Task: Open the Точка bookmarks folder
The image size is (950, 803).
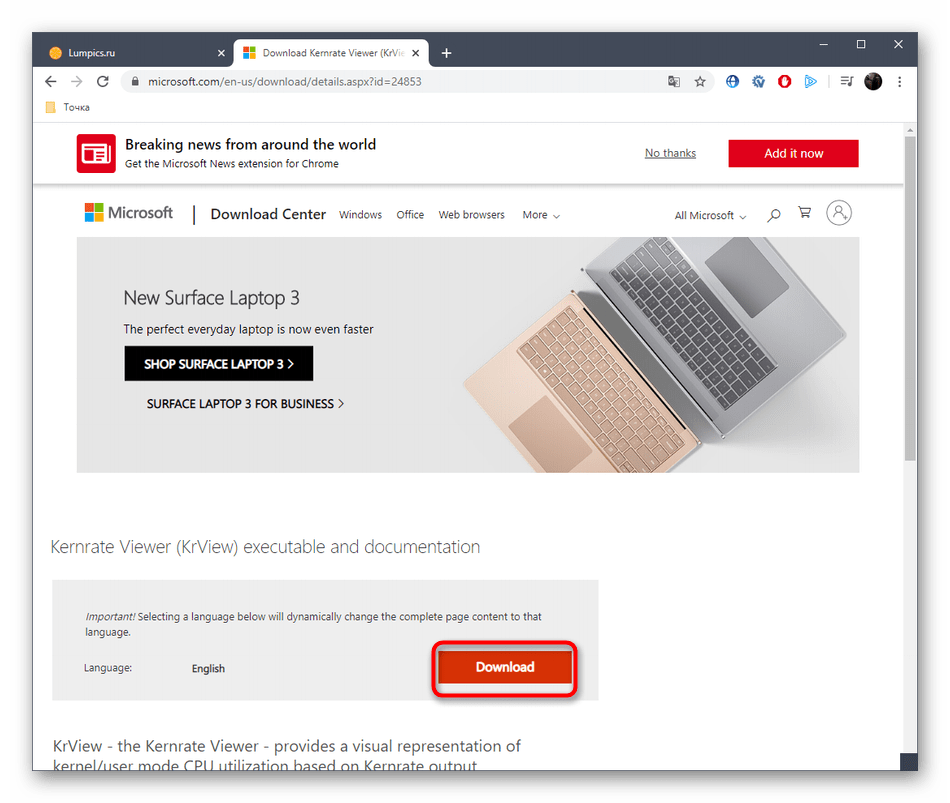Action: [68, 107]
